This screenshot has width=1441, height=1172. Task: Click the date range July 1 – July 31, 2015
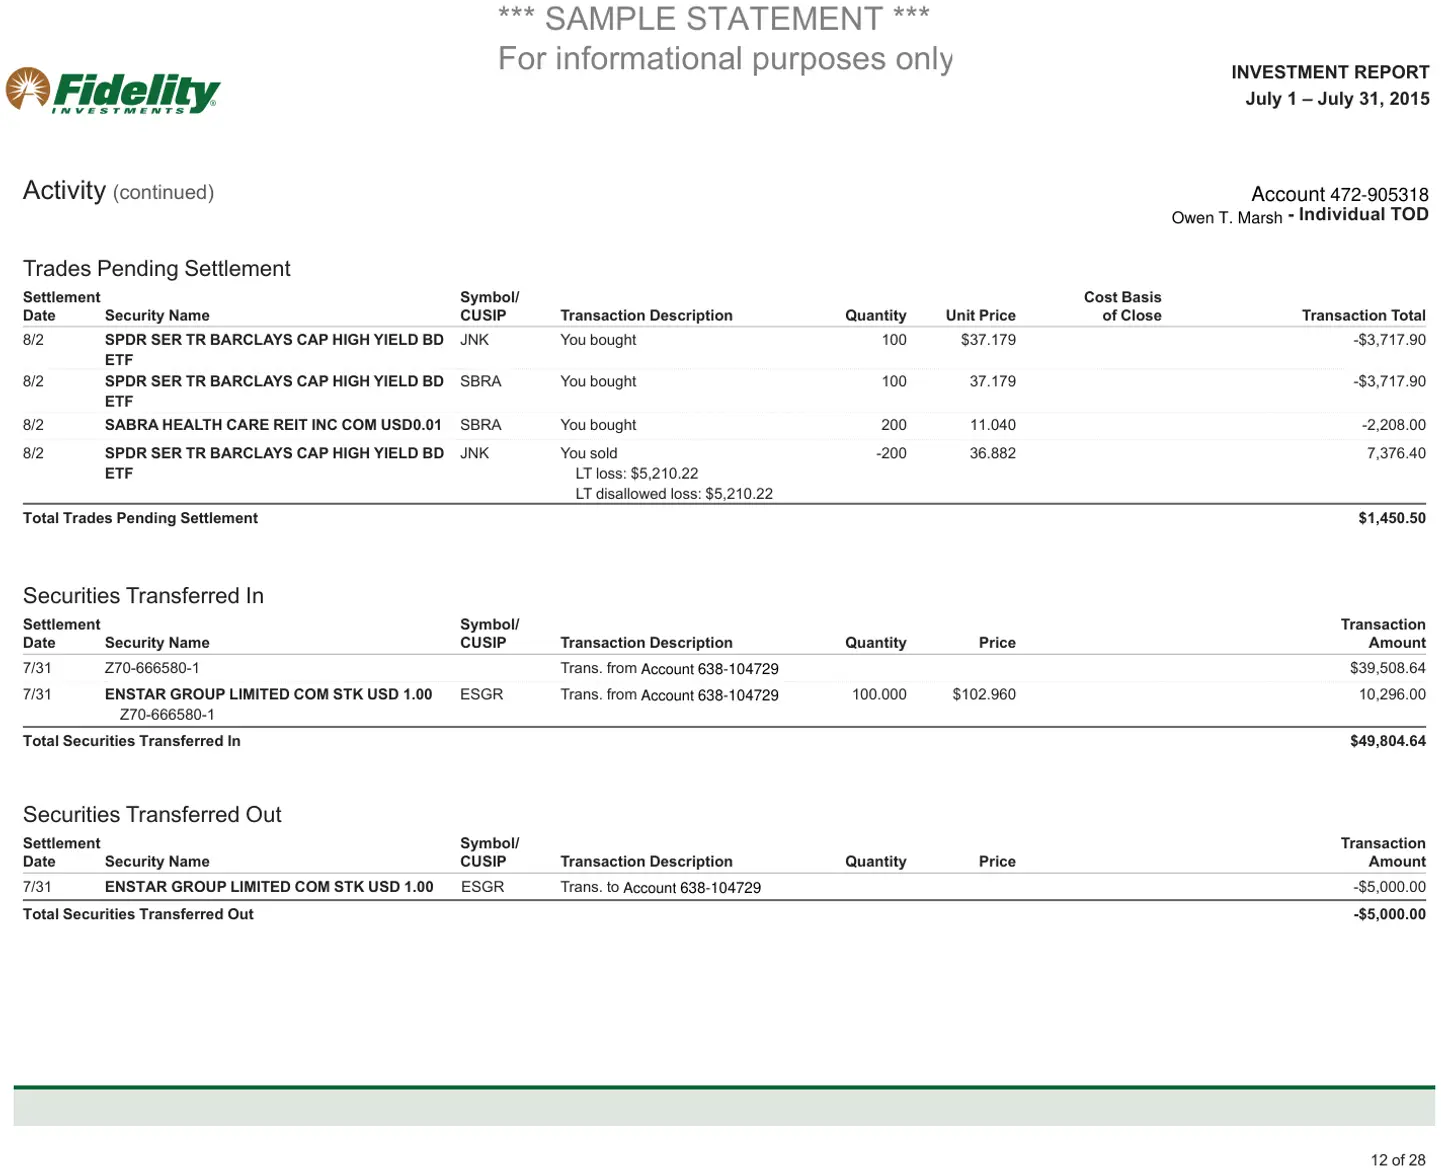(1337, 98)
